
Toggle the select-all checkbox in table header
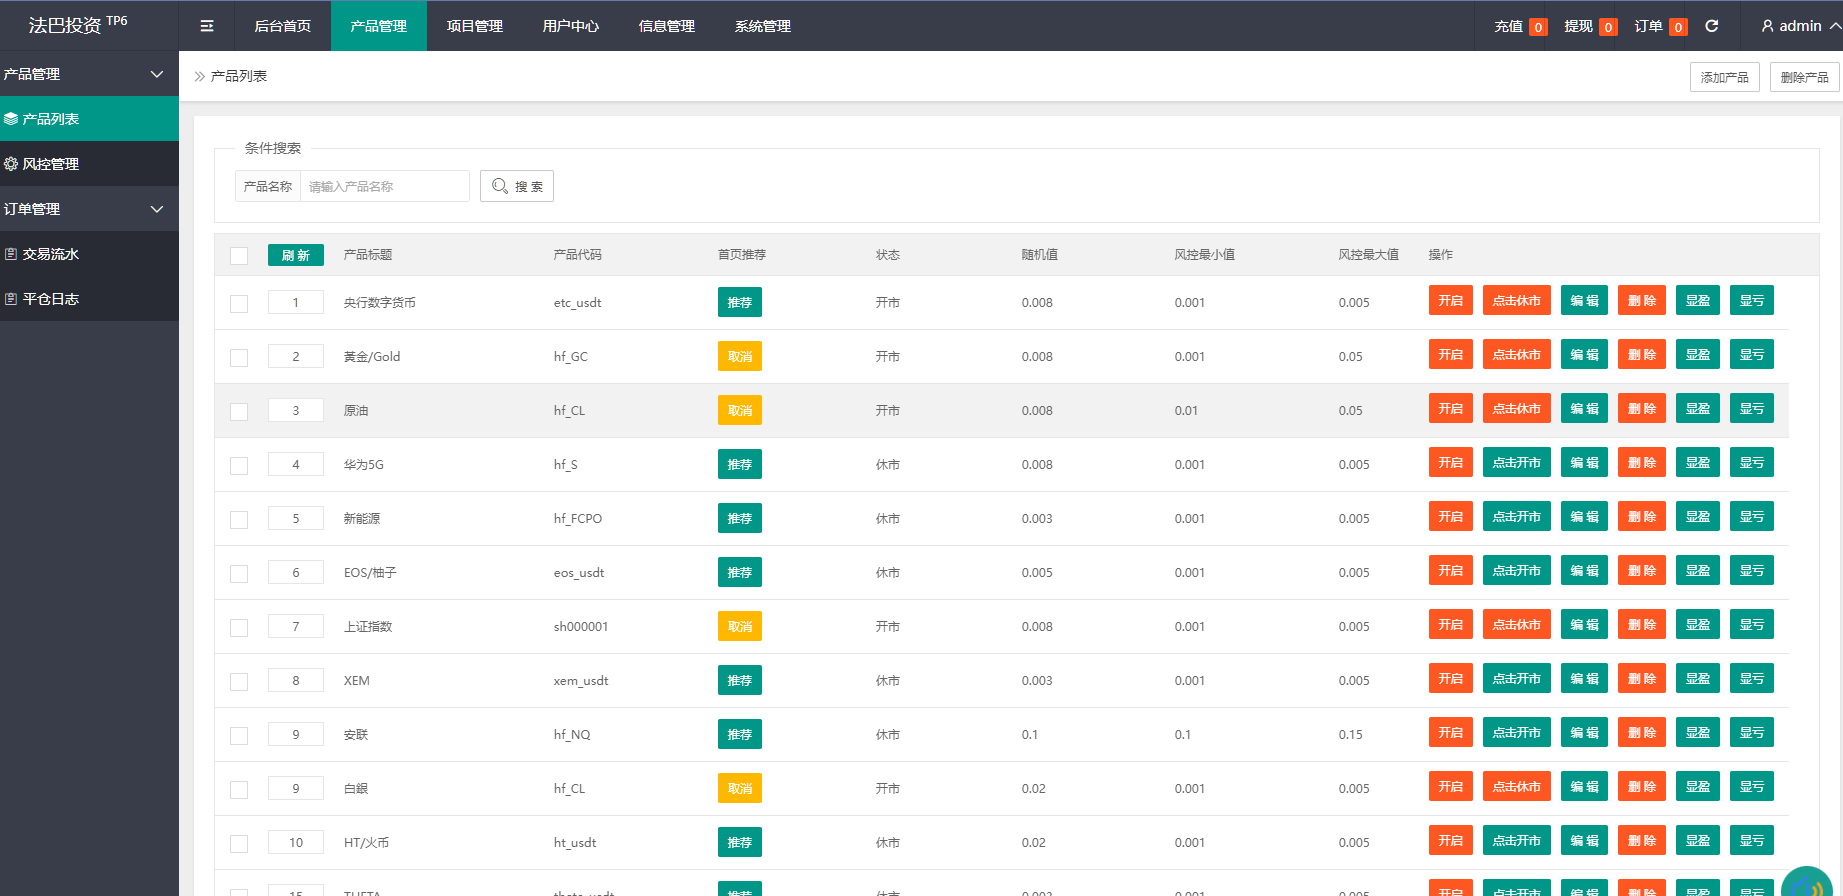(x=239, y=256)
